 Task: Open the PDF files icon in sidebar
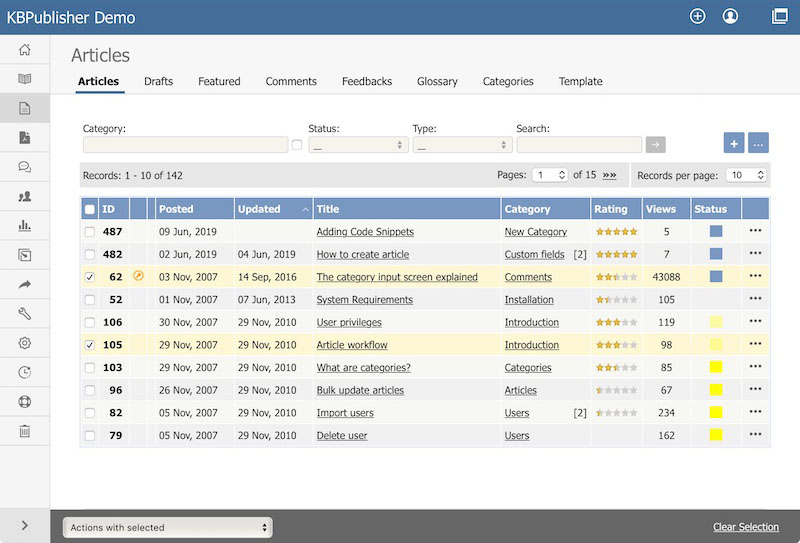pyautogui.click(x=24, y=137)
